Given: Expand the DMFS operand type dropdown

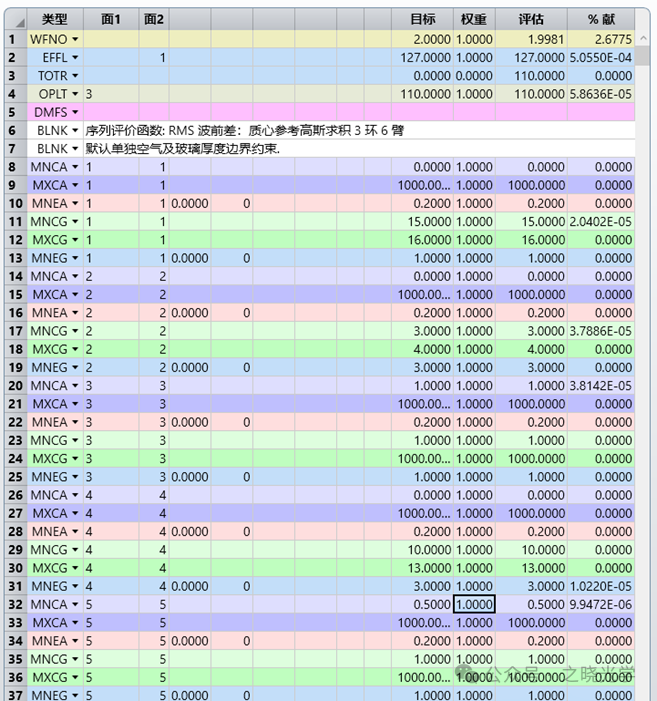Looking at the screenshot, I should point(75,112).
